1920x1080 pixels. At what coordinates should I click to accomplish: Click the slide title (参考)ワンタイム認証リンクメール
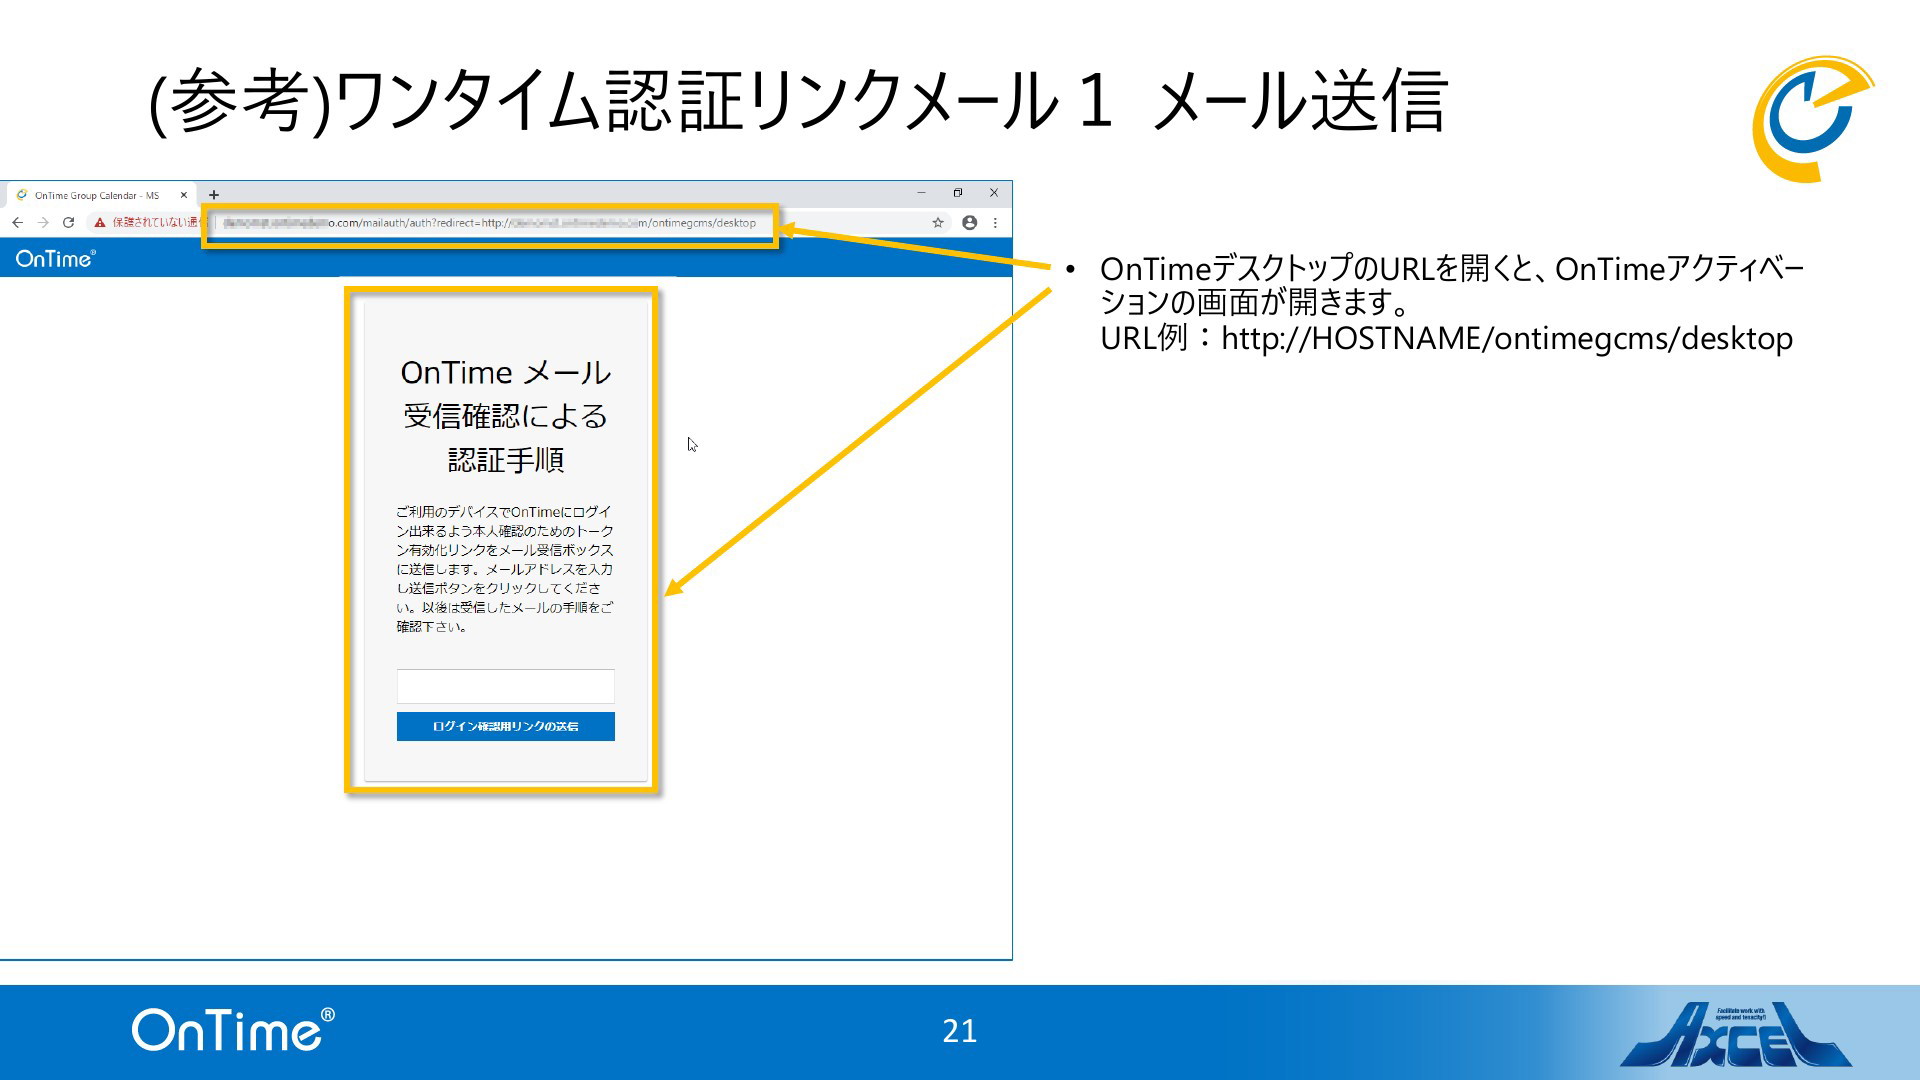[x=798, y=100]
